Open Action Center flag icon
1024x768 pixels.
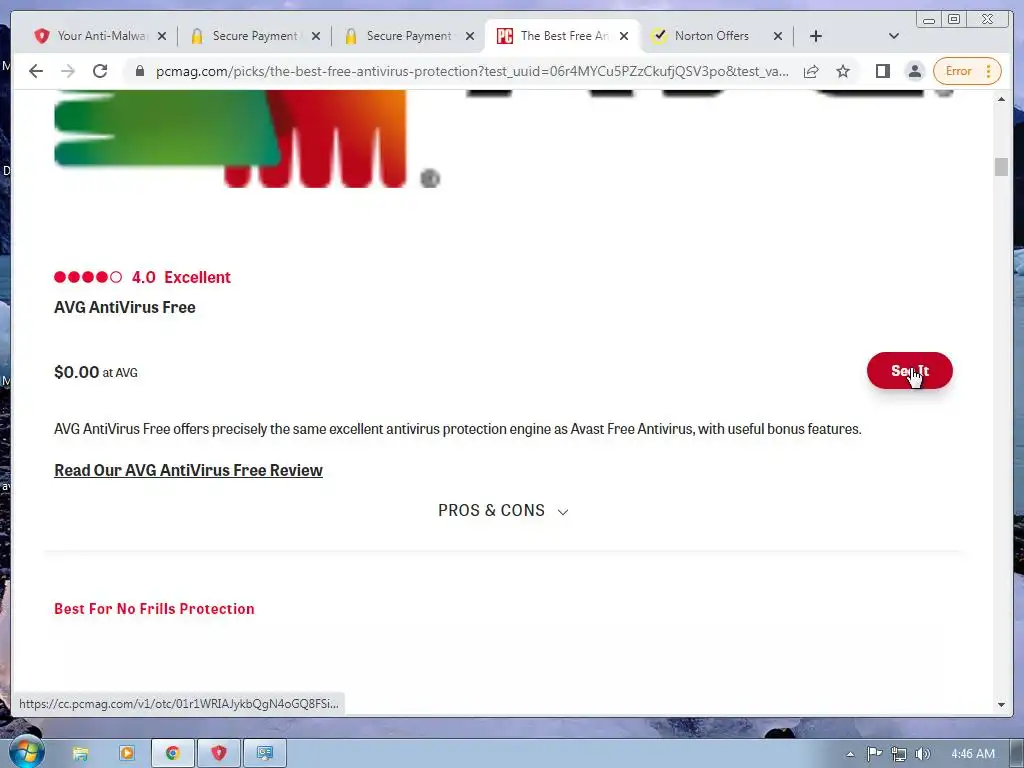pos(874,754)
